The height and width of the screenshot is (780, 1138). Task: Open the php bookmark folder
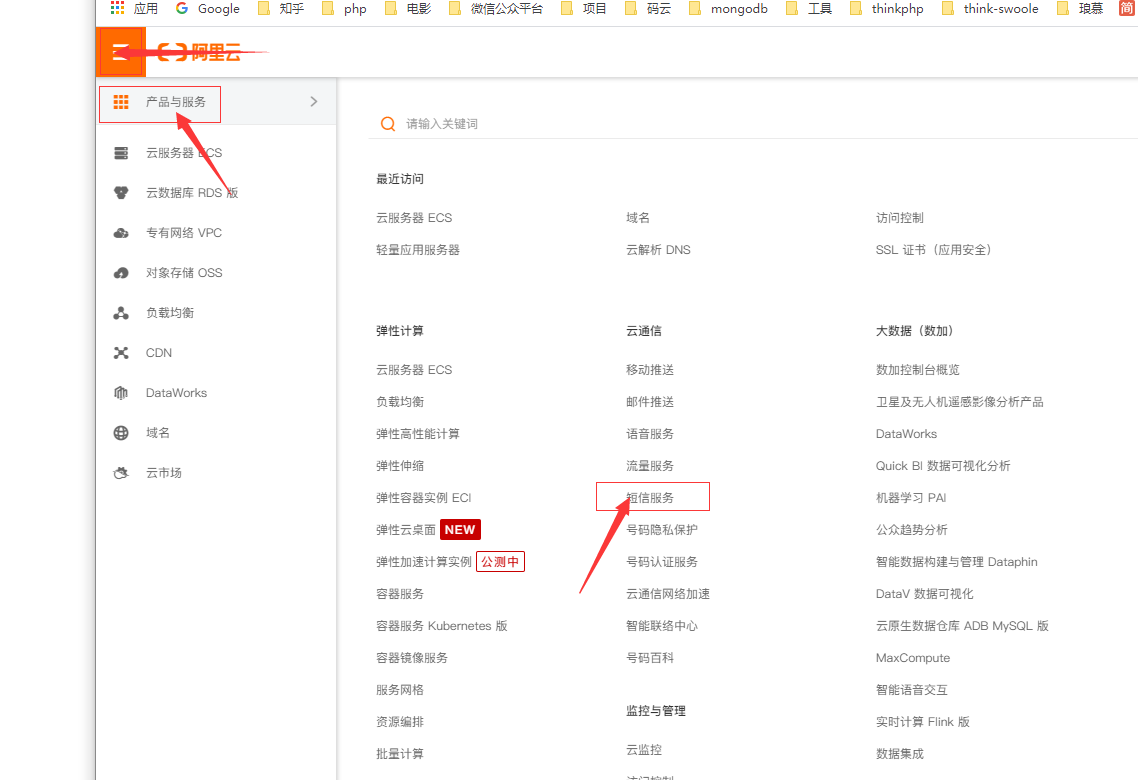point(345,9)
